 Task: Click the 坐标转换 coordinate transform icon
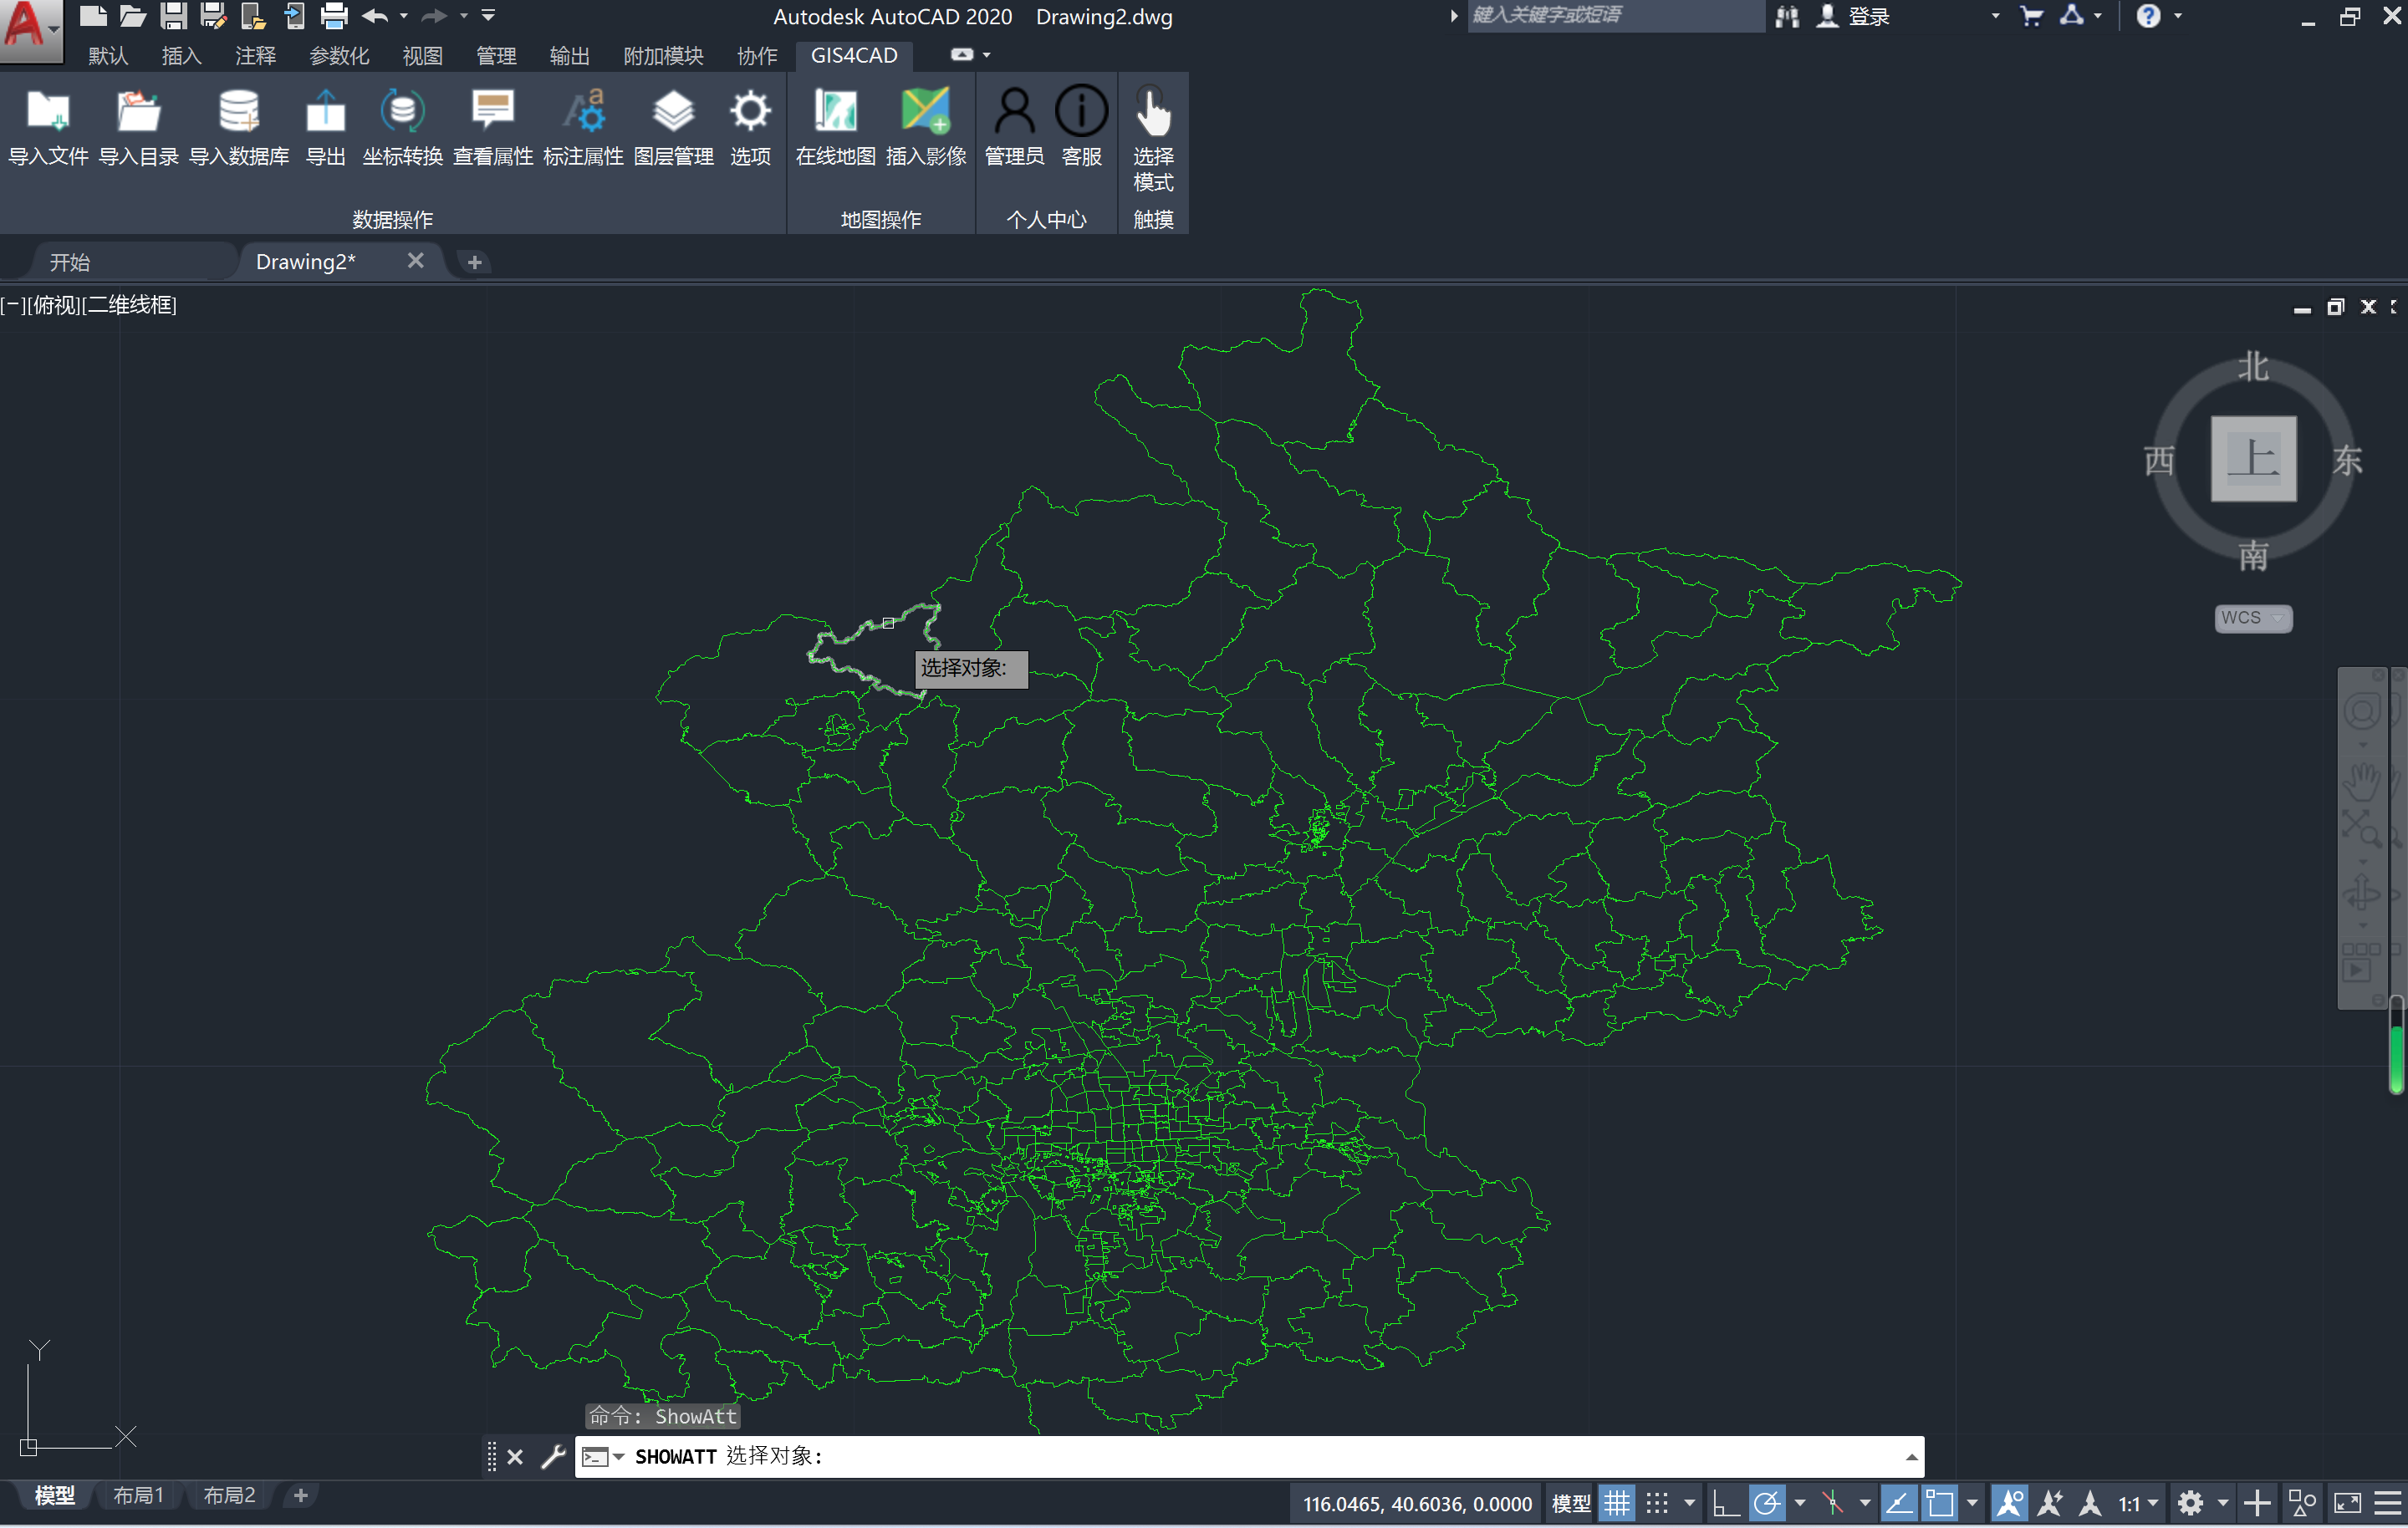[402, 112]
